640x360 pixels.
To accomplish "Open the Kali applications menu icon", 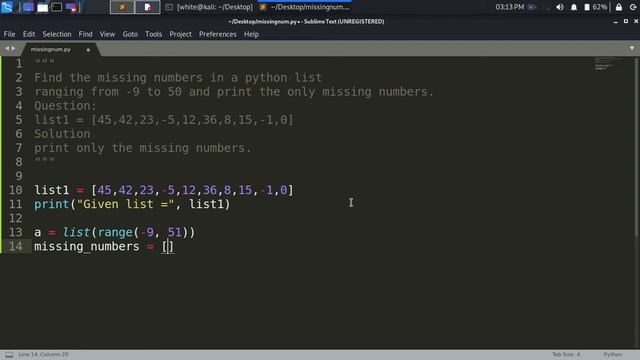I will (x=7, y=7).
